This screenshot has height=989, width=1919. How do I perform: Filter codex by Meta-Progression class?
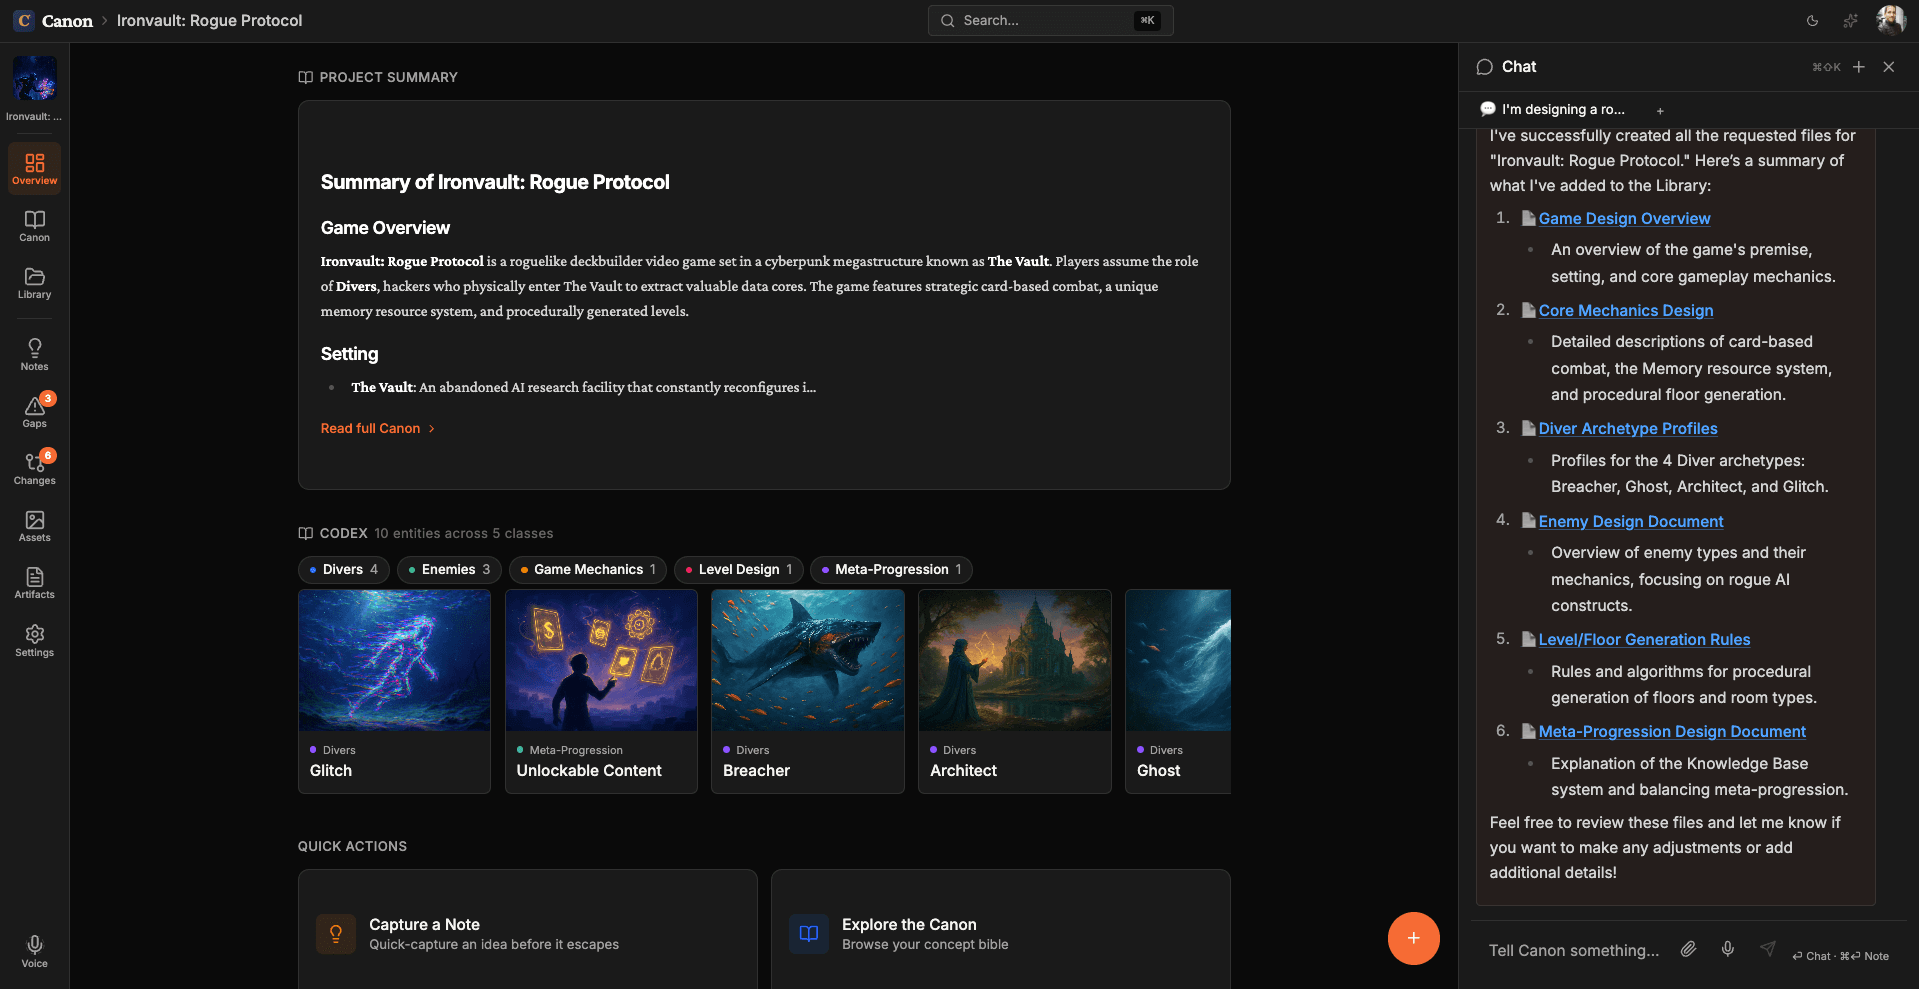891,570
